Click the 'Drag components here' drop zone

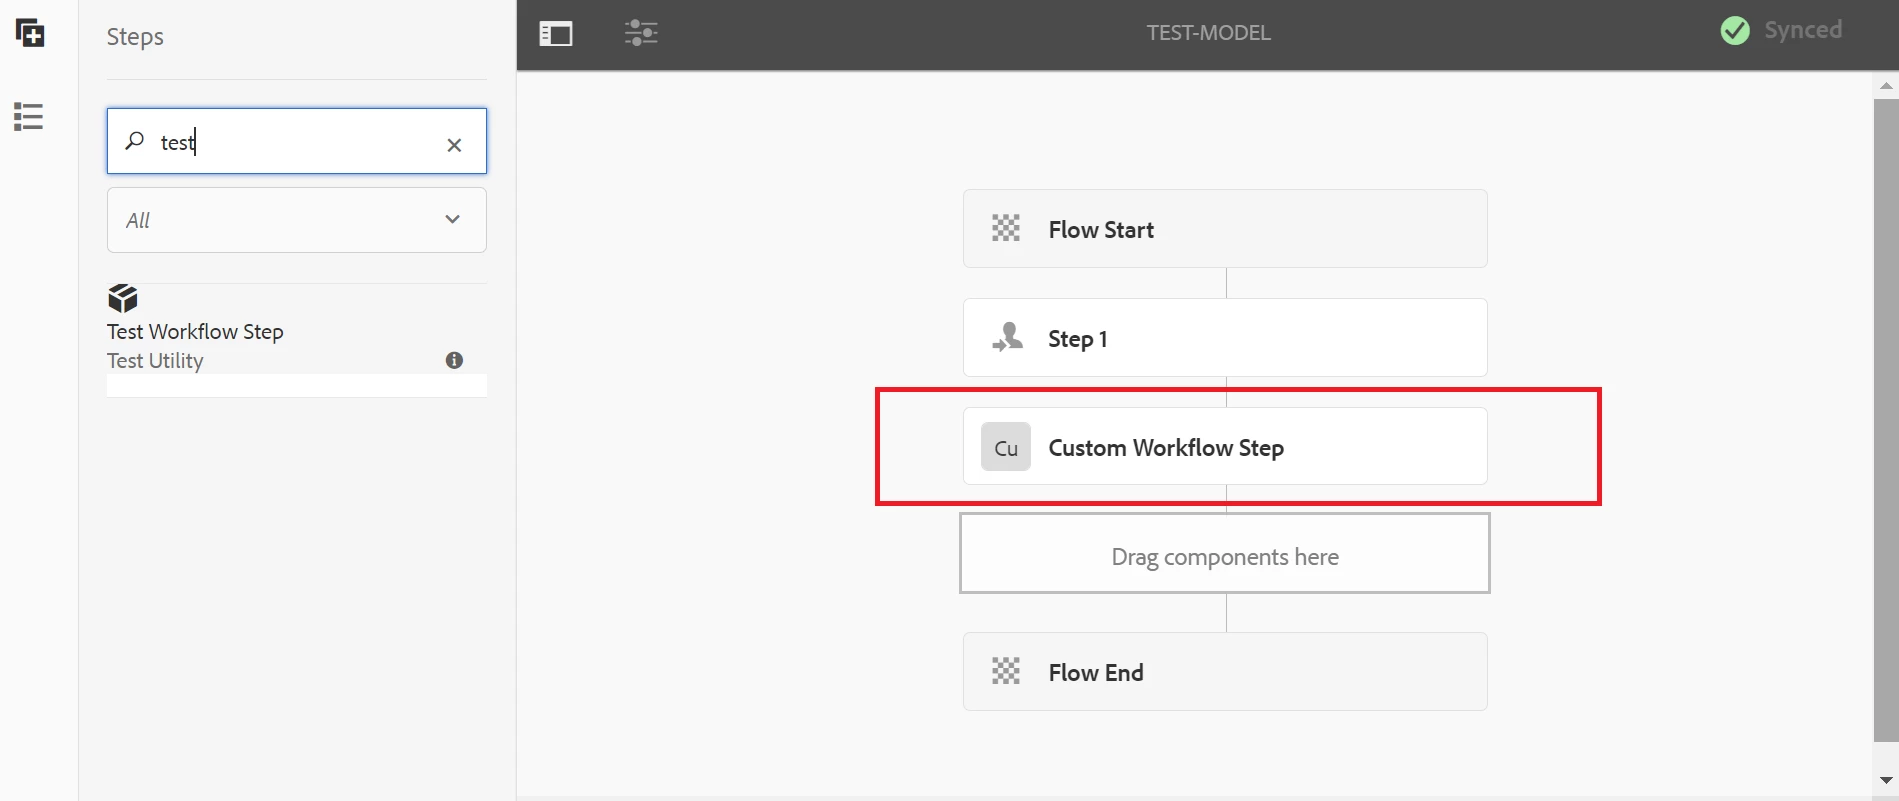coord(1225,553)
